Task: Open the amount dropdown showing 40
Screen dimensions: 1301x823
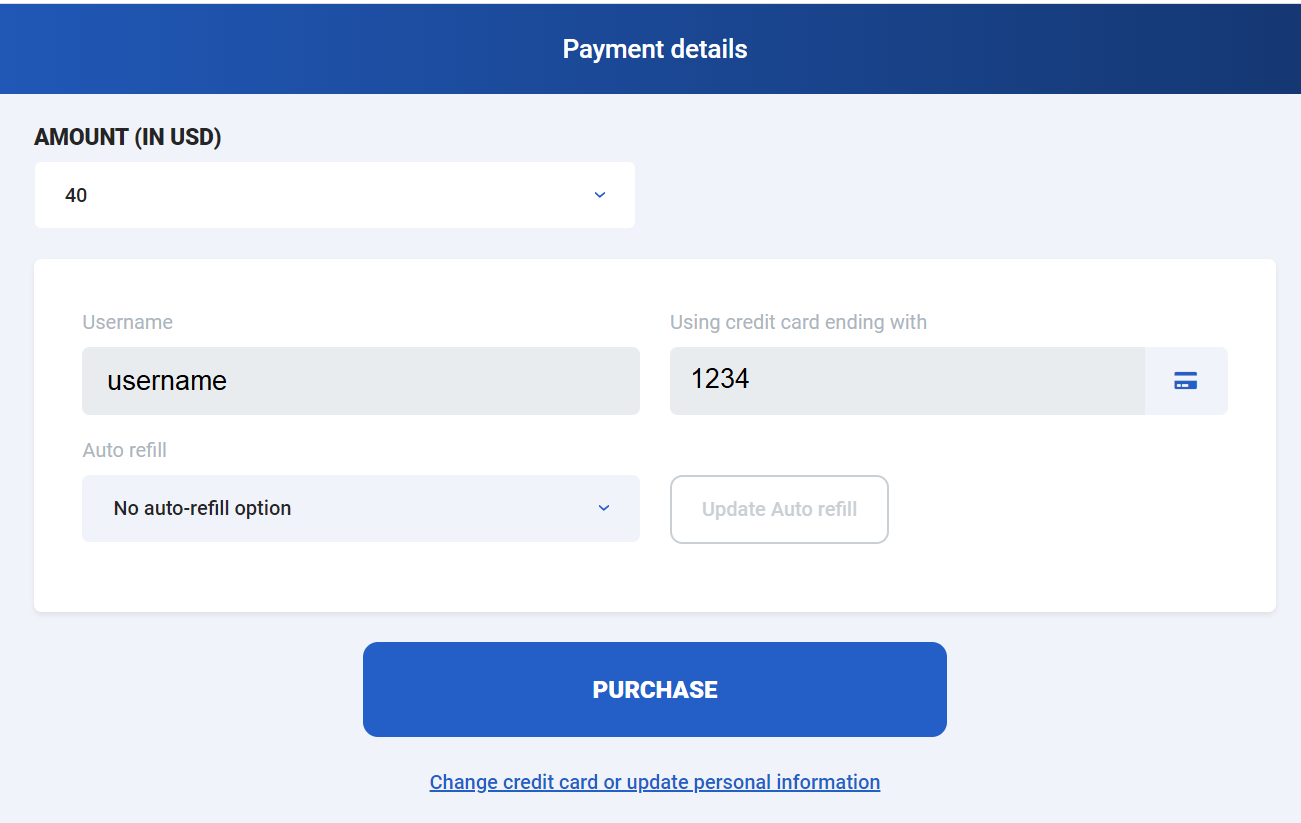Action: 335,195
